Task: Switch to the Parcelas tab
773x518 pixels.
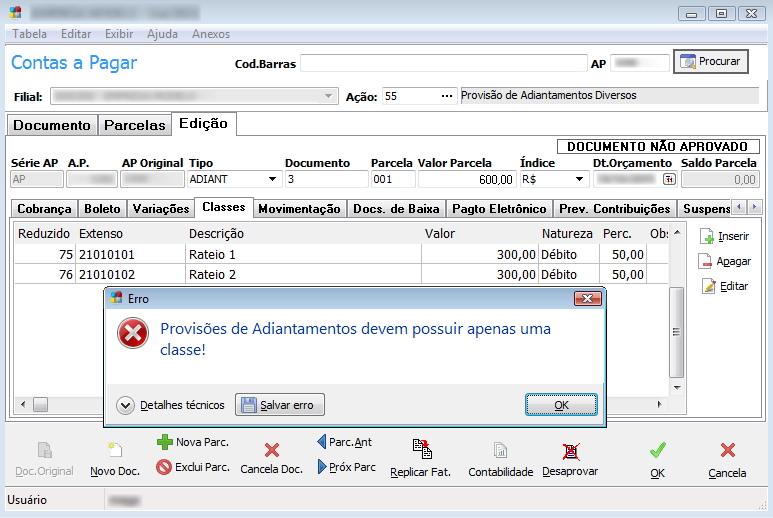Action: click(135, 125)
